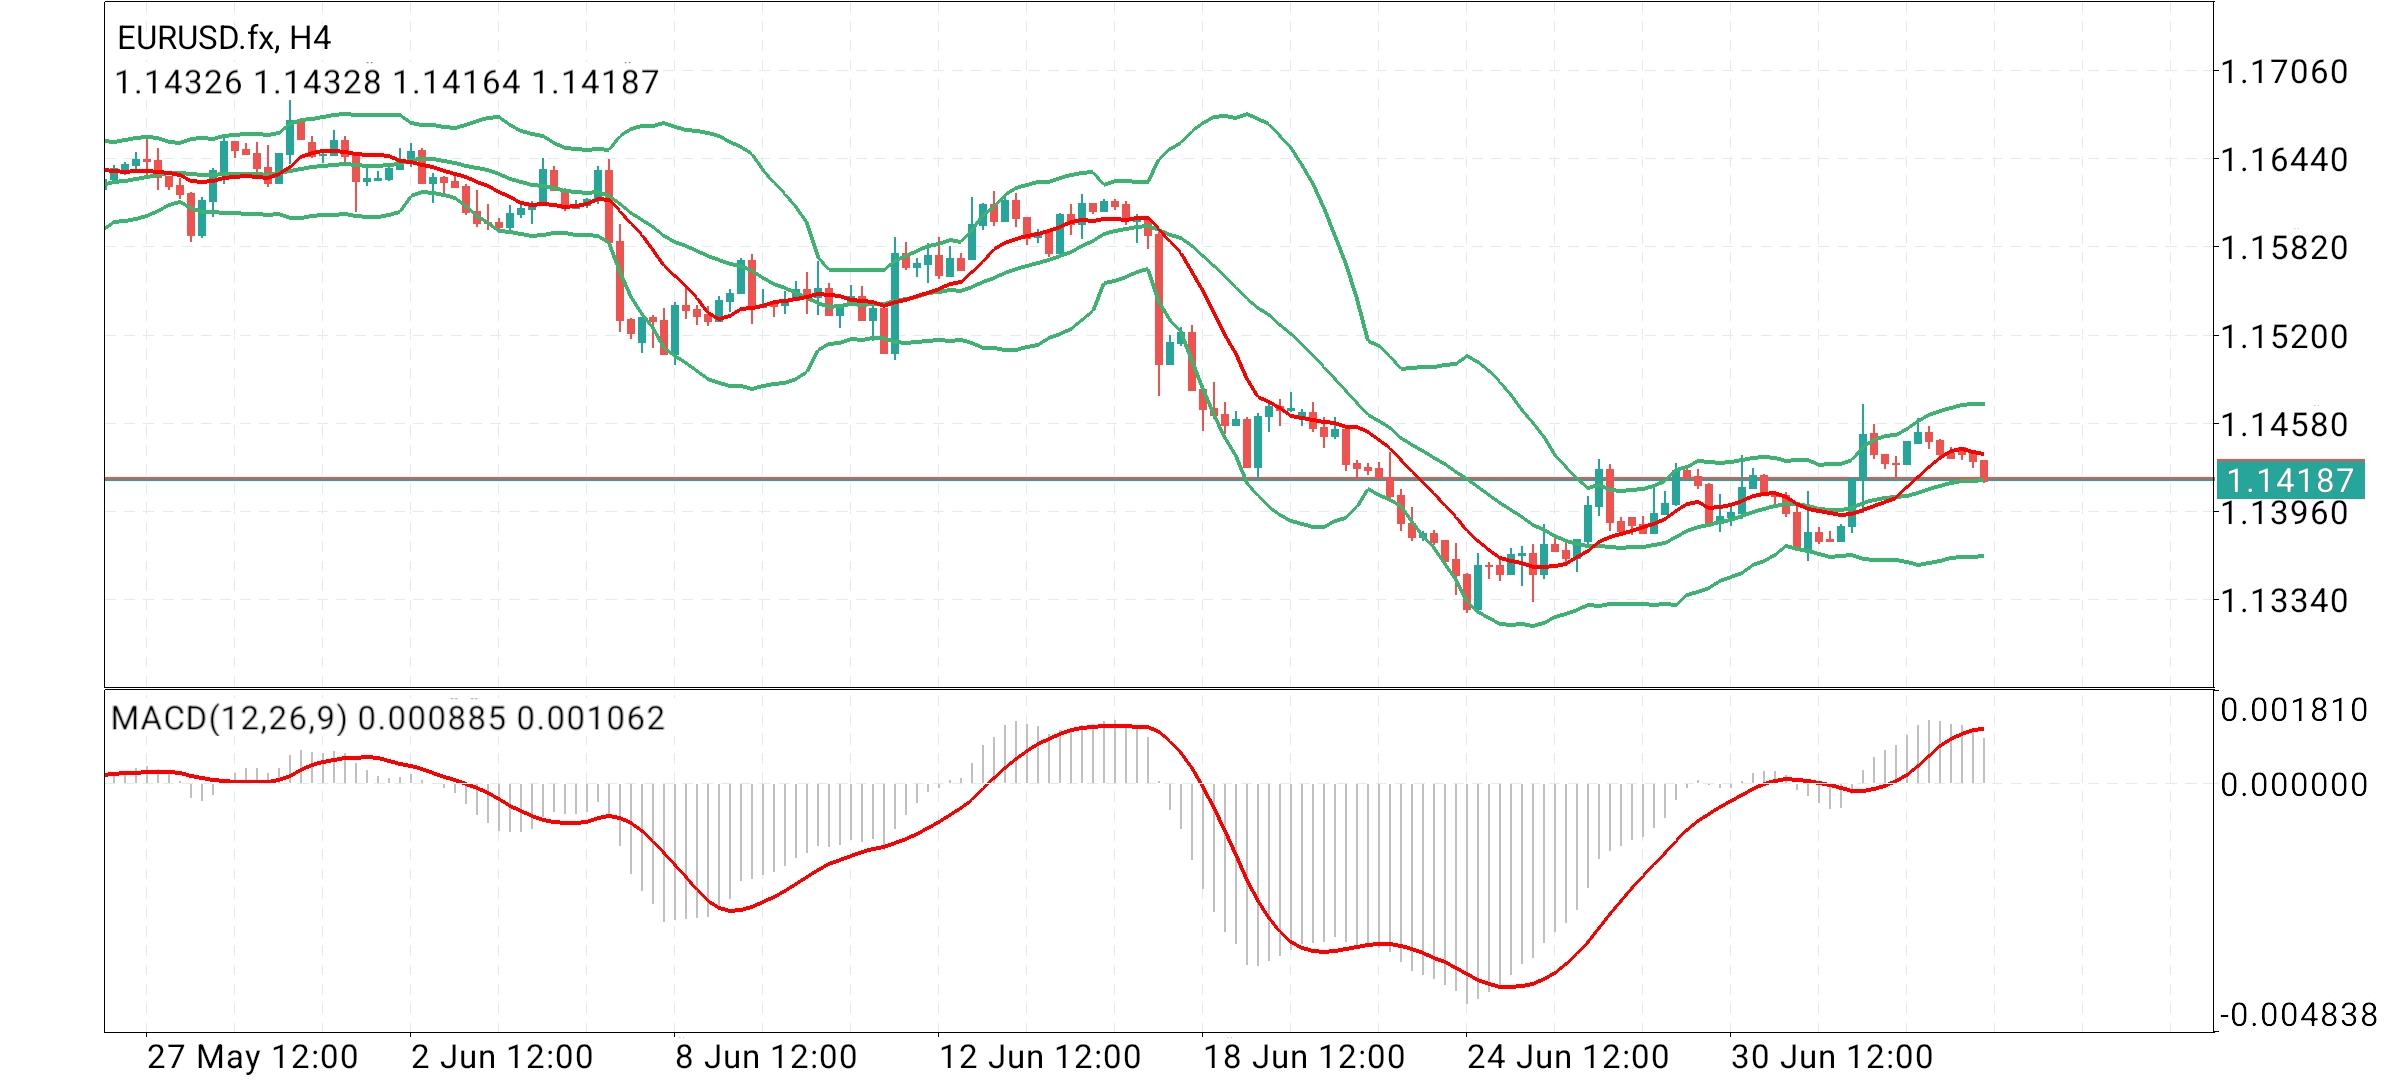2392x1080 pixels.
Task: Click the MACD(12,26,9) indicator label
Action: pos(387,718)
